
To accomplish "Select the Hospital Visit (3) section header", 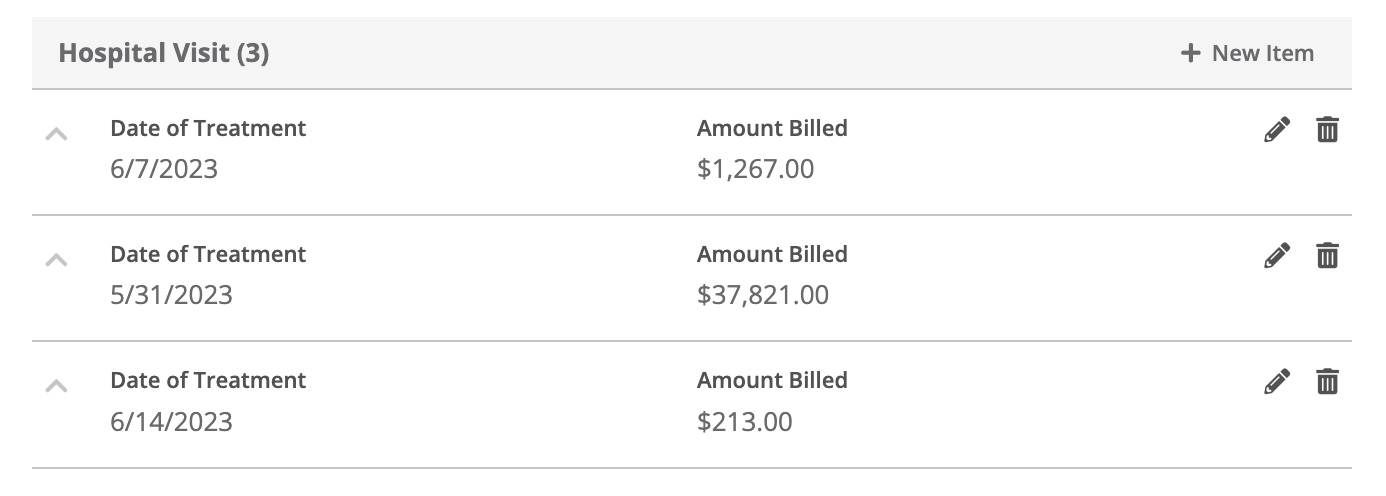I will (x=164, y=53).
